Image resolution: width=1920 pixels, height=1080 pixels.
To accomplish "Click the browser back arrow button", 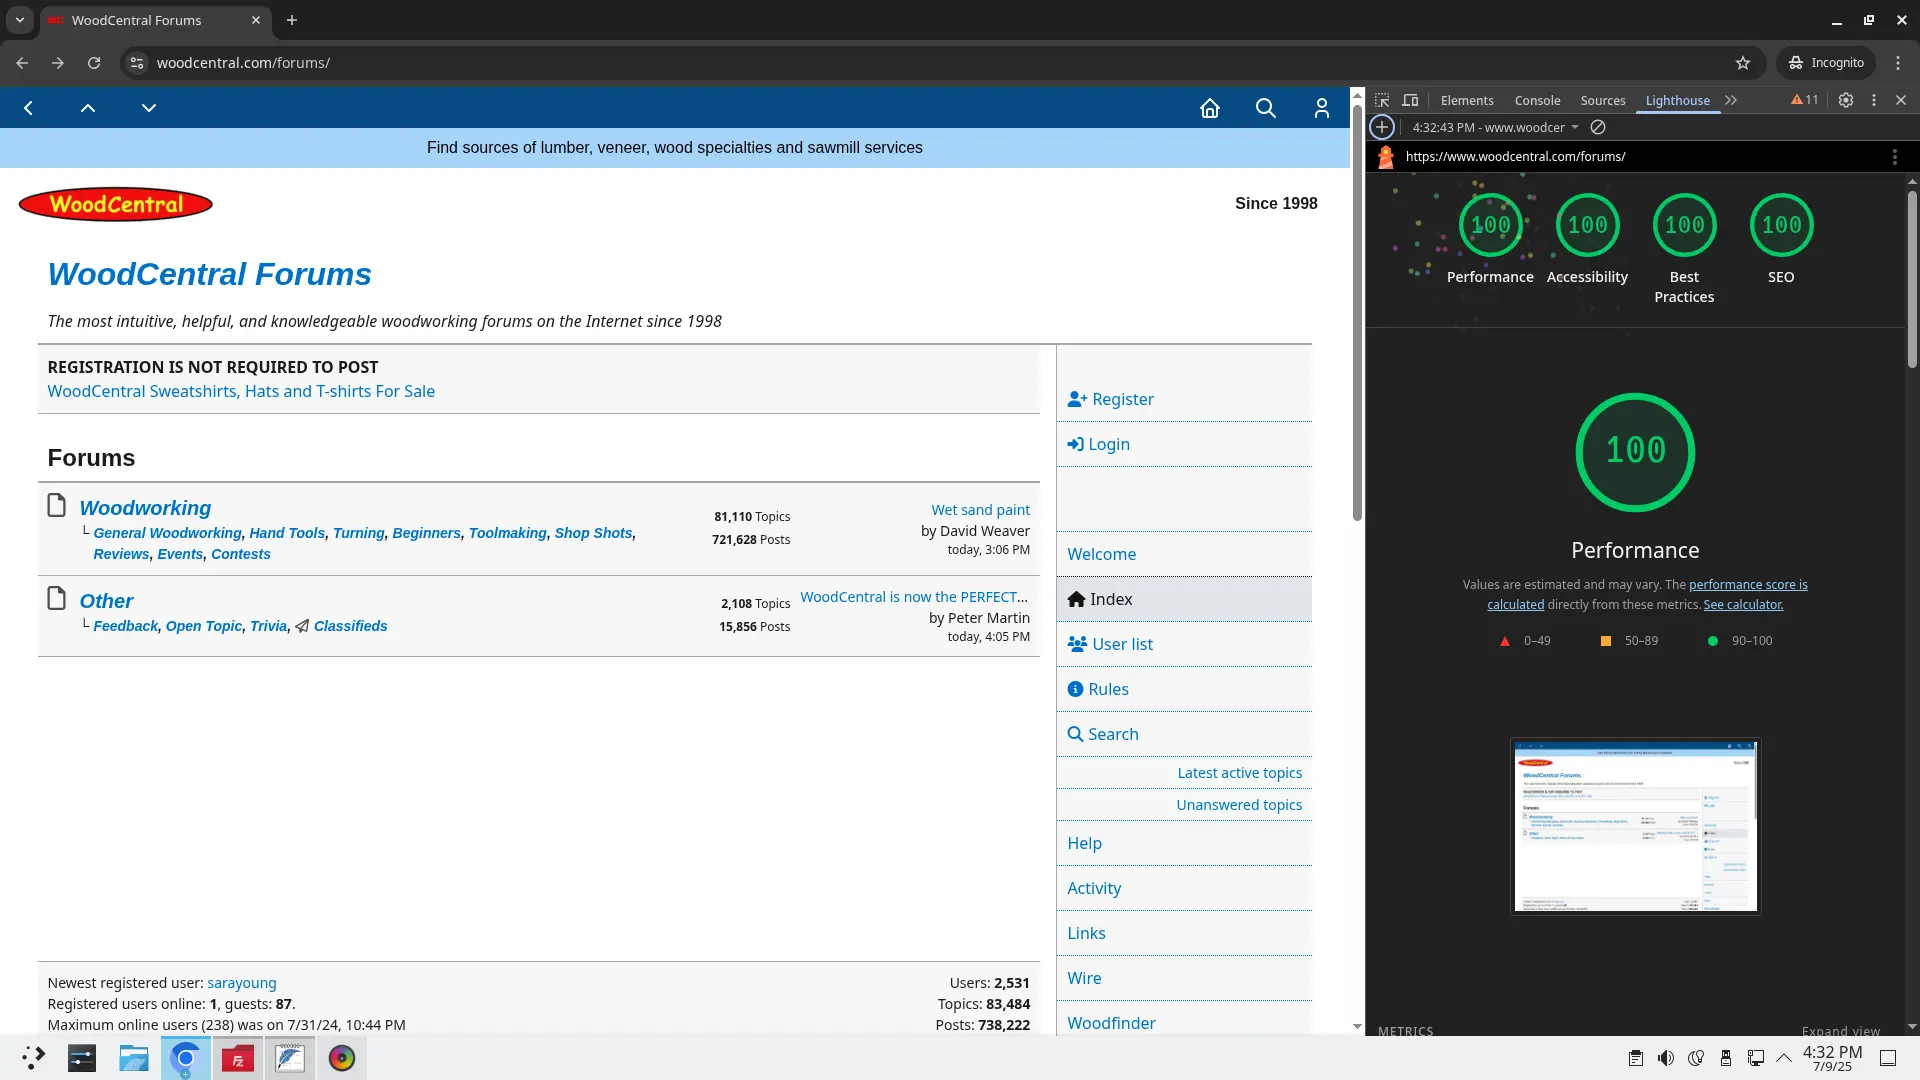I will pos(22,62).
